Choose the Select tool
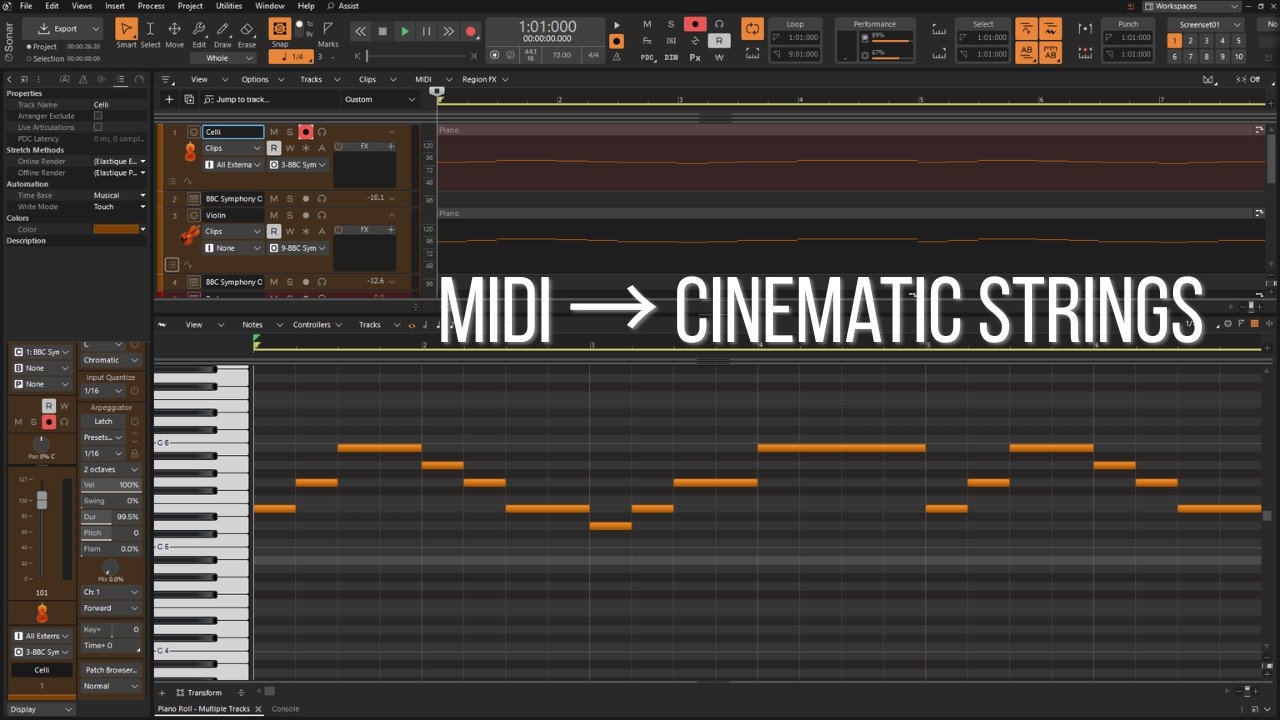 click(150, 29)
